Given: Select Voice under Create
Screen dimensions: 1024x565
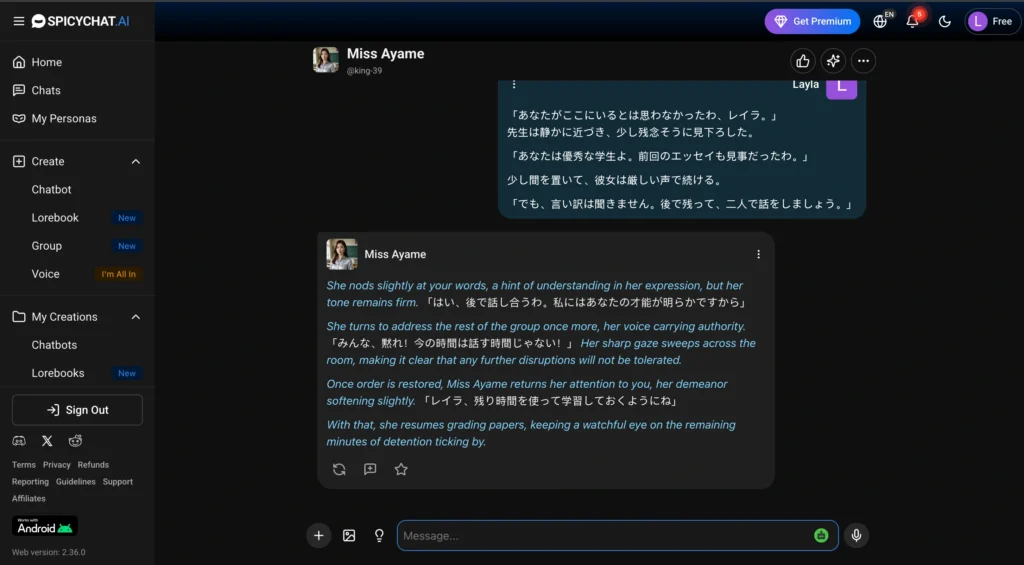Looking at the screenshot, I should tap(45, 274).
